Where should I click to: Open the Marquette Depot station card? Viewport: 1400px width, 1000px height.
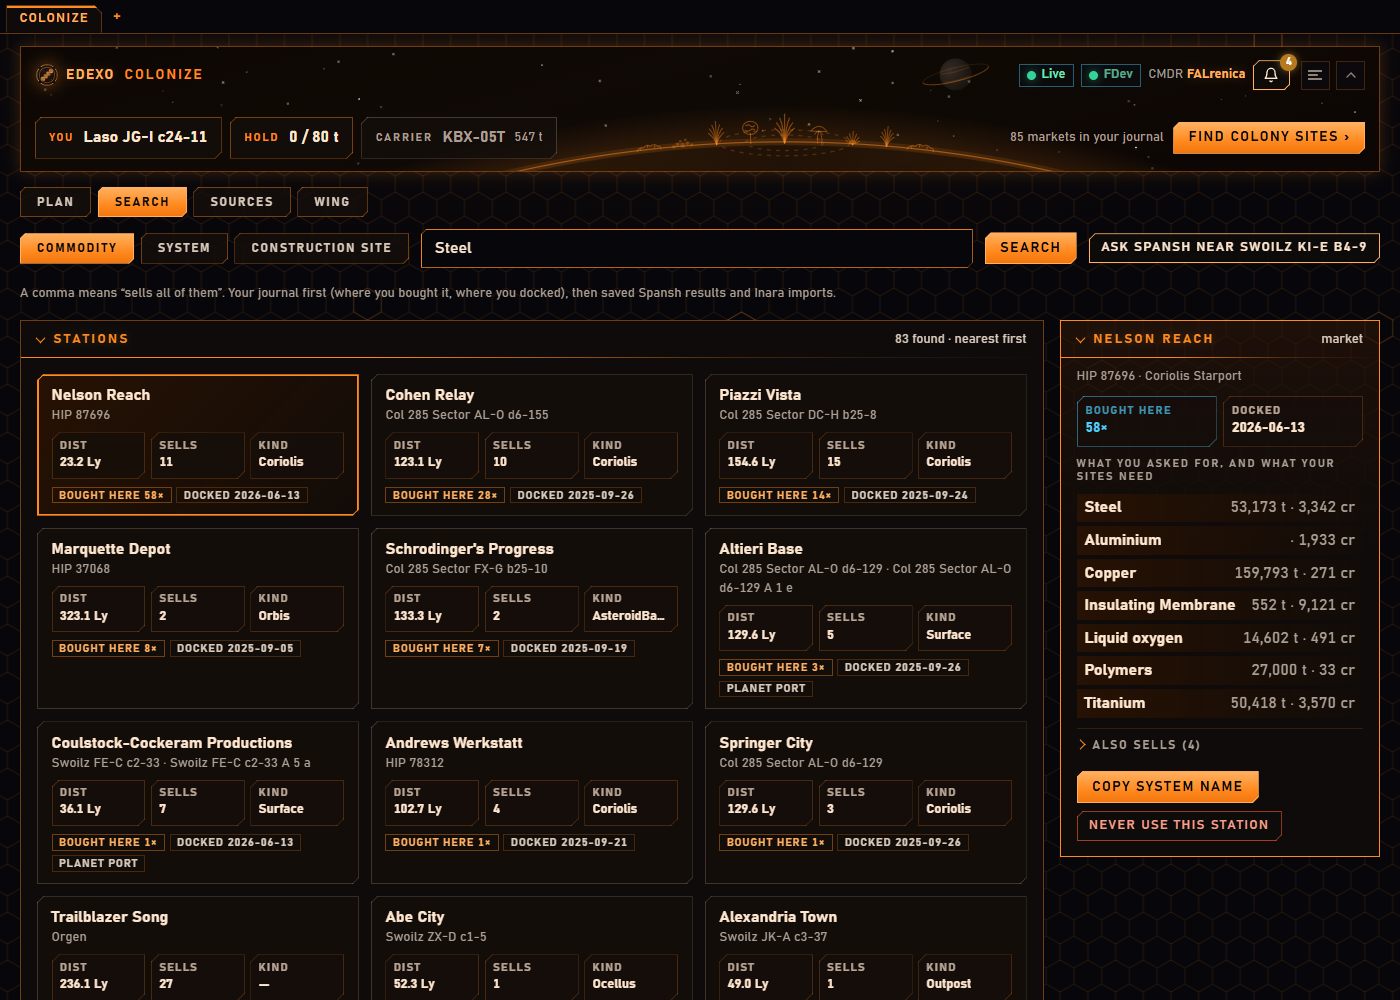click(x=198, y=618)
